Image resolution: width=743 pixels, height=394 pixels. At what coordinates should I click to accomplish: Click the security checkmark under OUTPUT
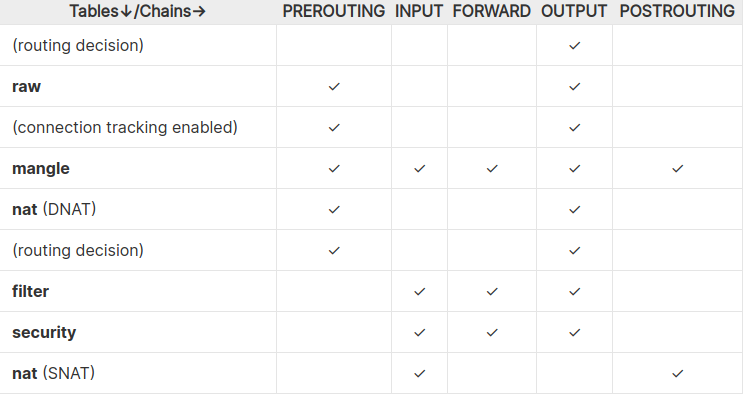pyautogui.click(x=574, y=332)
